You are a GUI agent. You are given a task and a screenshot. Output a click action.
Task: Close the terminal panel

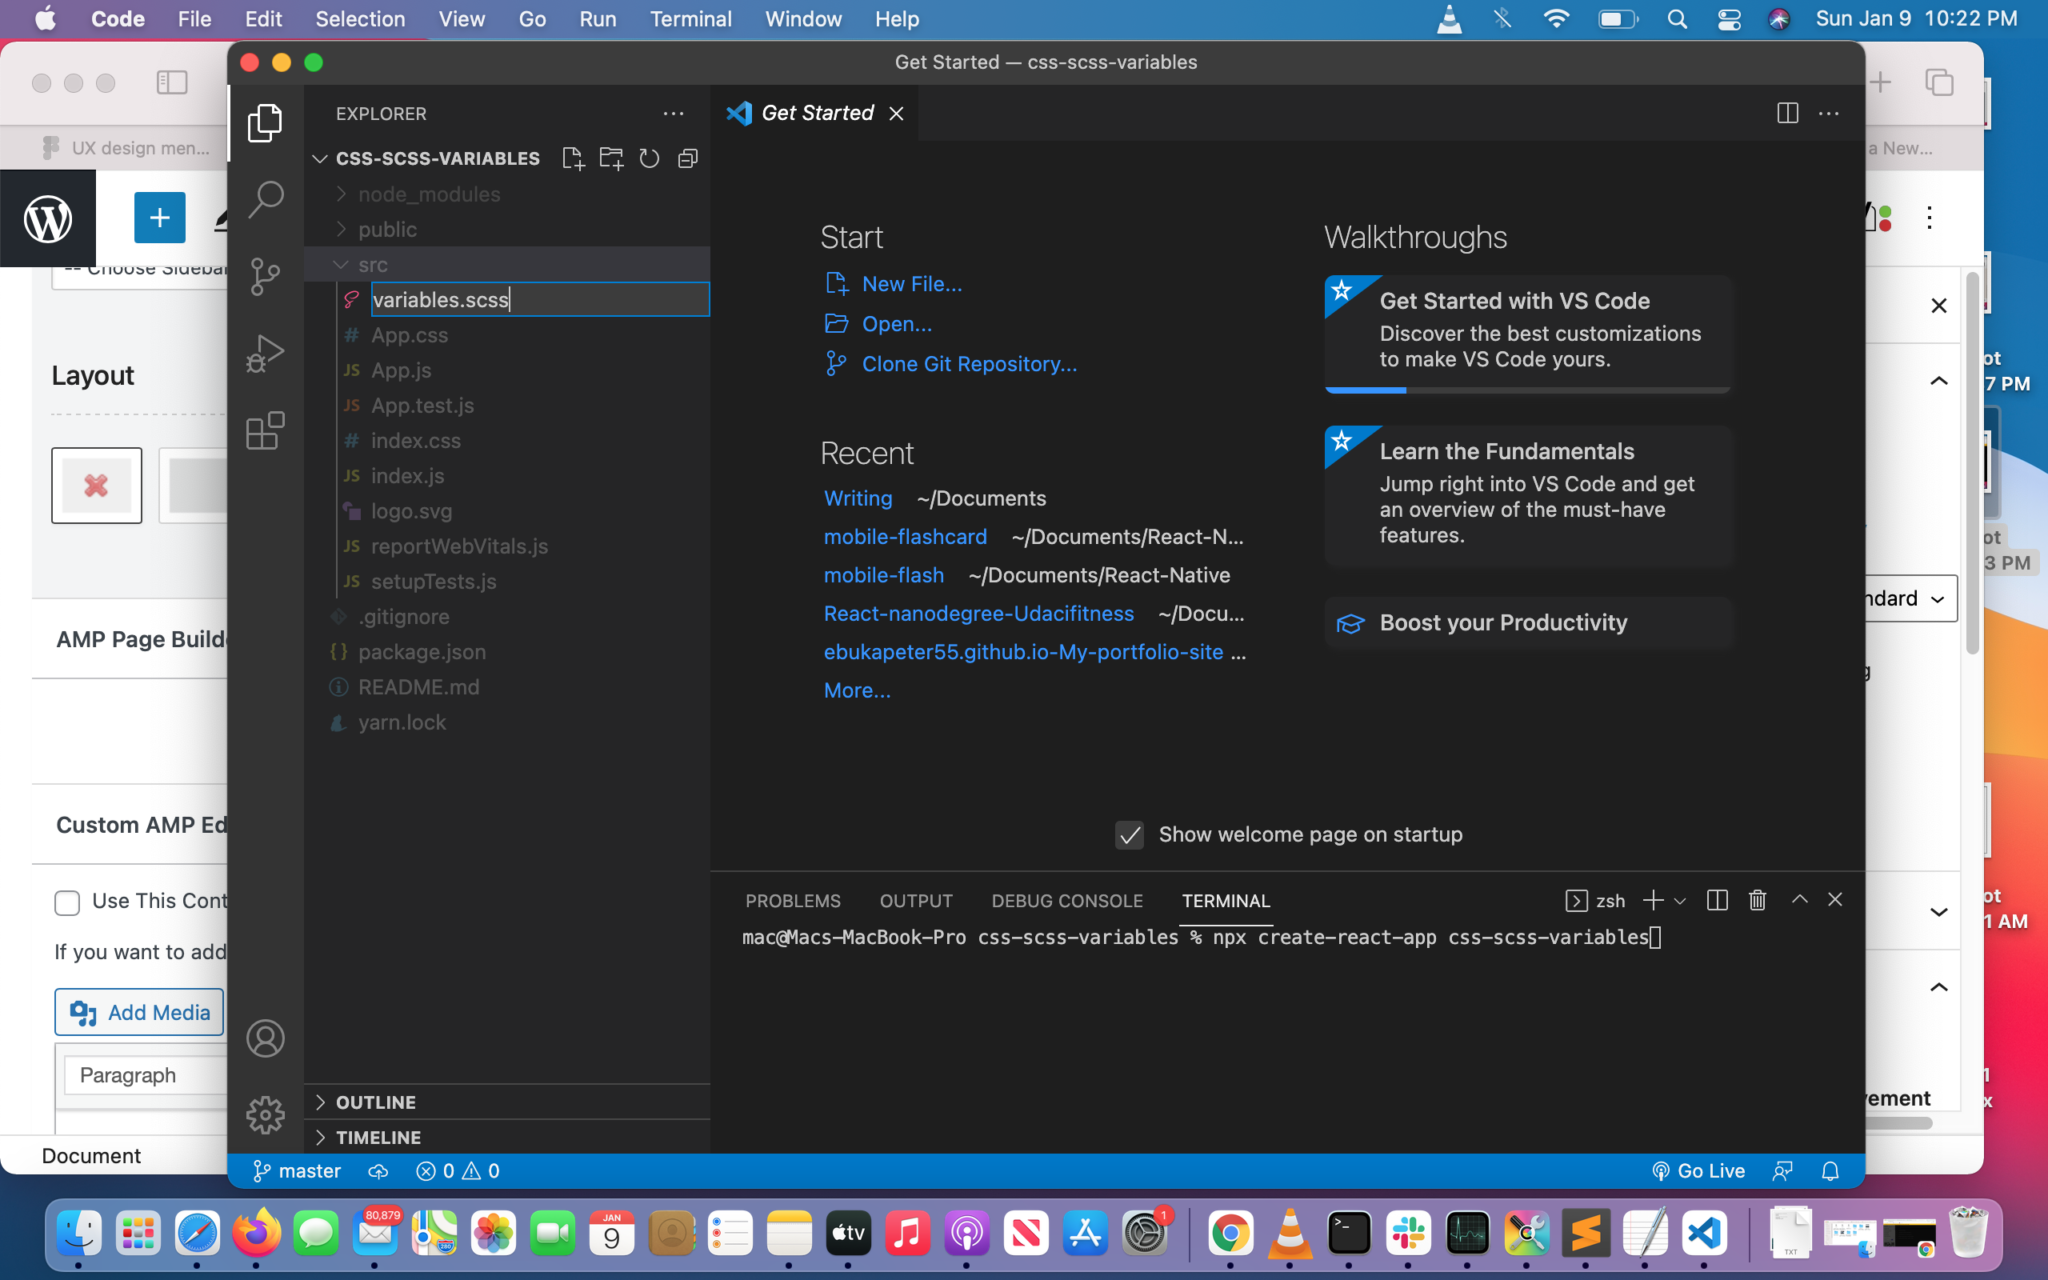coord(1835,900)
